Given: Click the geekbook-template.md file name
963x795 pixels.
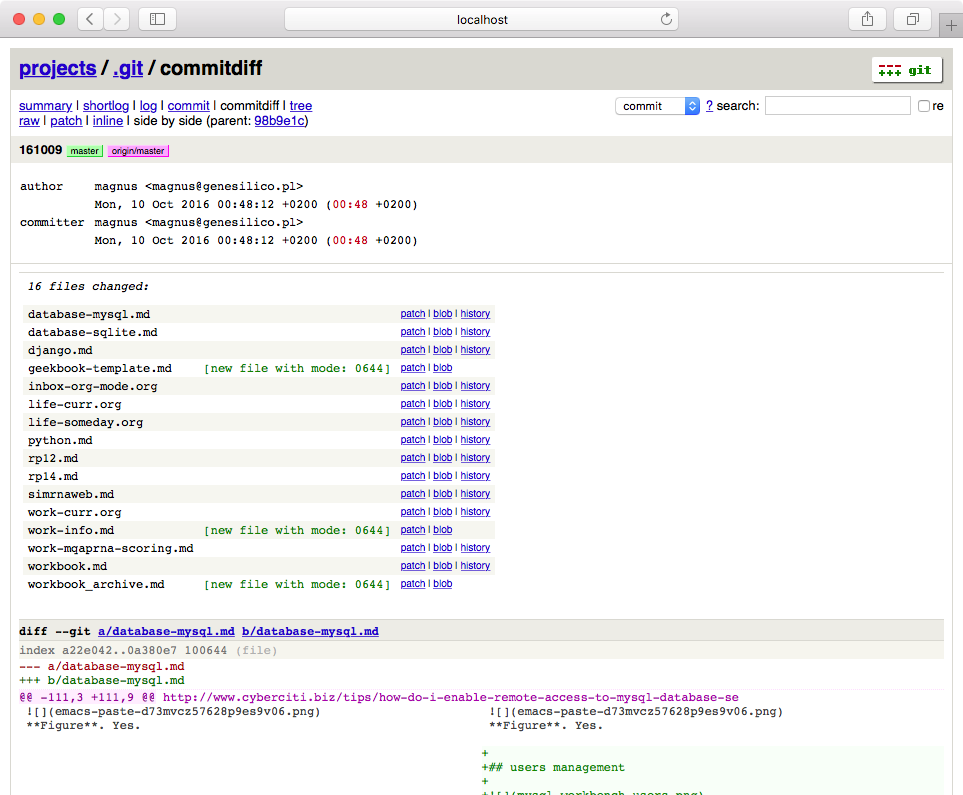Looking at the screenshot, I should coord(99,369).
